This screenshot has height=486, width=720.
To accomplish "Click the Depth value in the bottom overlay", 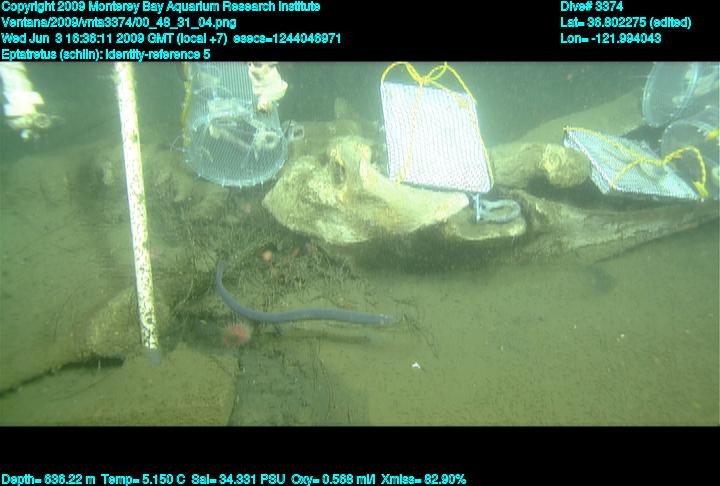I will (44, 479).
